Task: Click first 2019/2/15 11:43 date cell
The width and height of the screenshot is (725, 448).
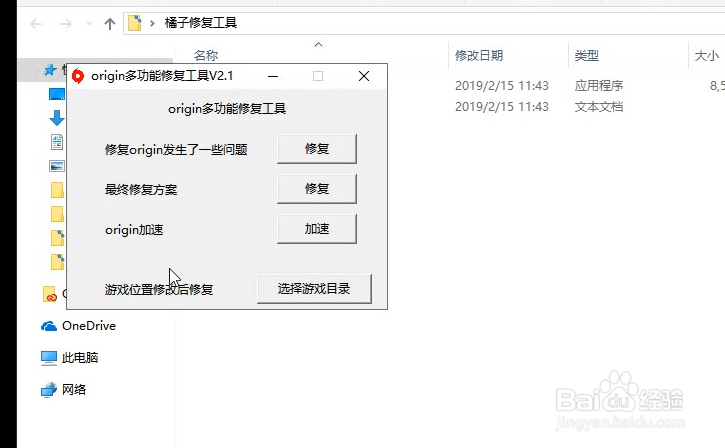Action: [x=502, y=86]
